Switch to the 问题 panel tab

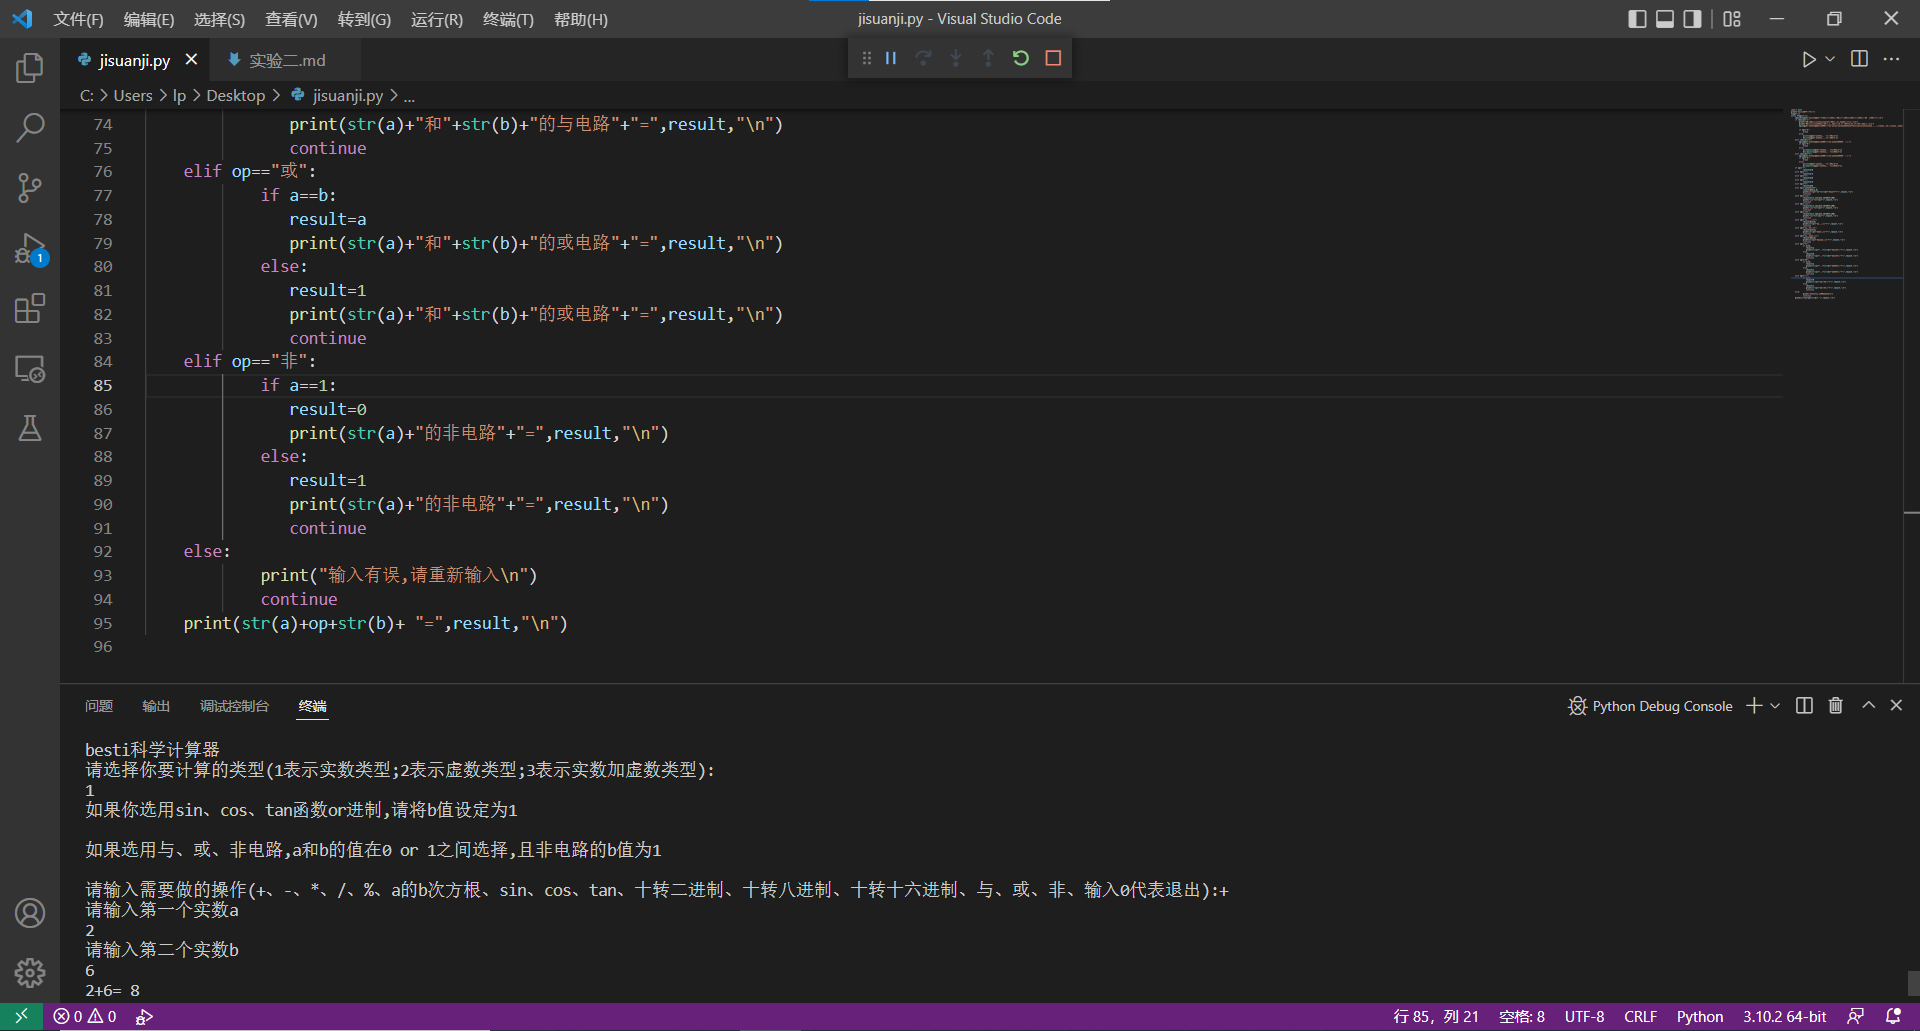click(x=99, y=706)
